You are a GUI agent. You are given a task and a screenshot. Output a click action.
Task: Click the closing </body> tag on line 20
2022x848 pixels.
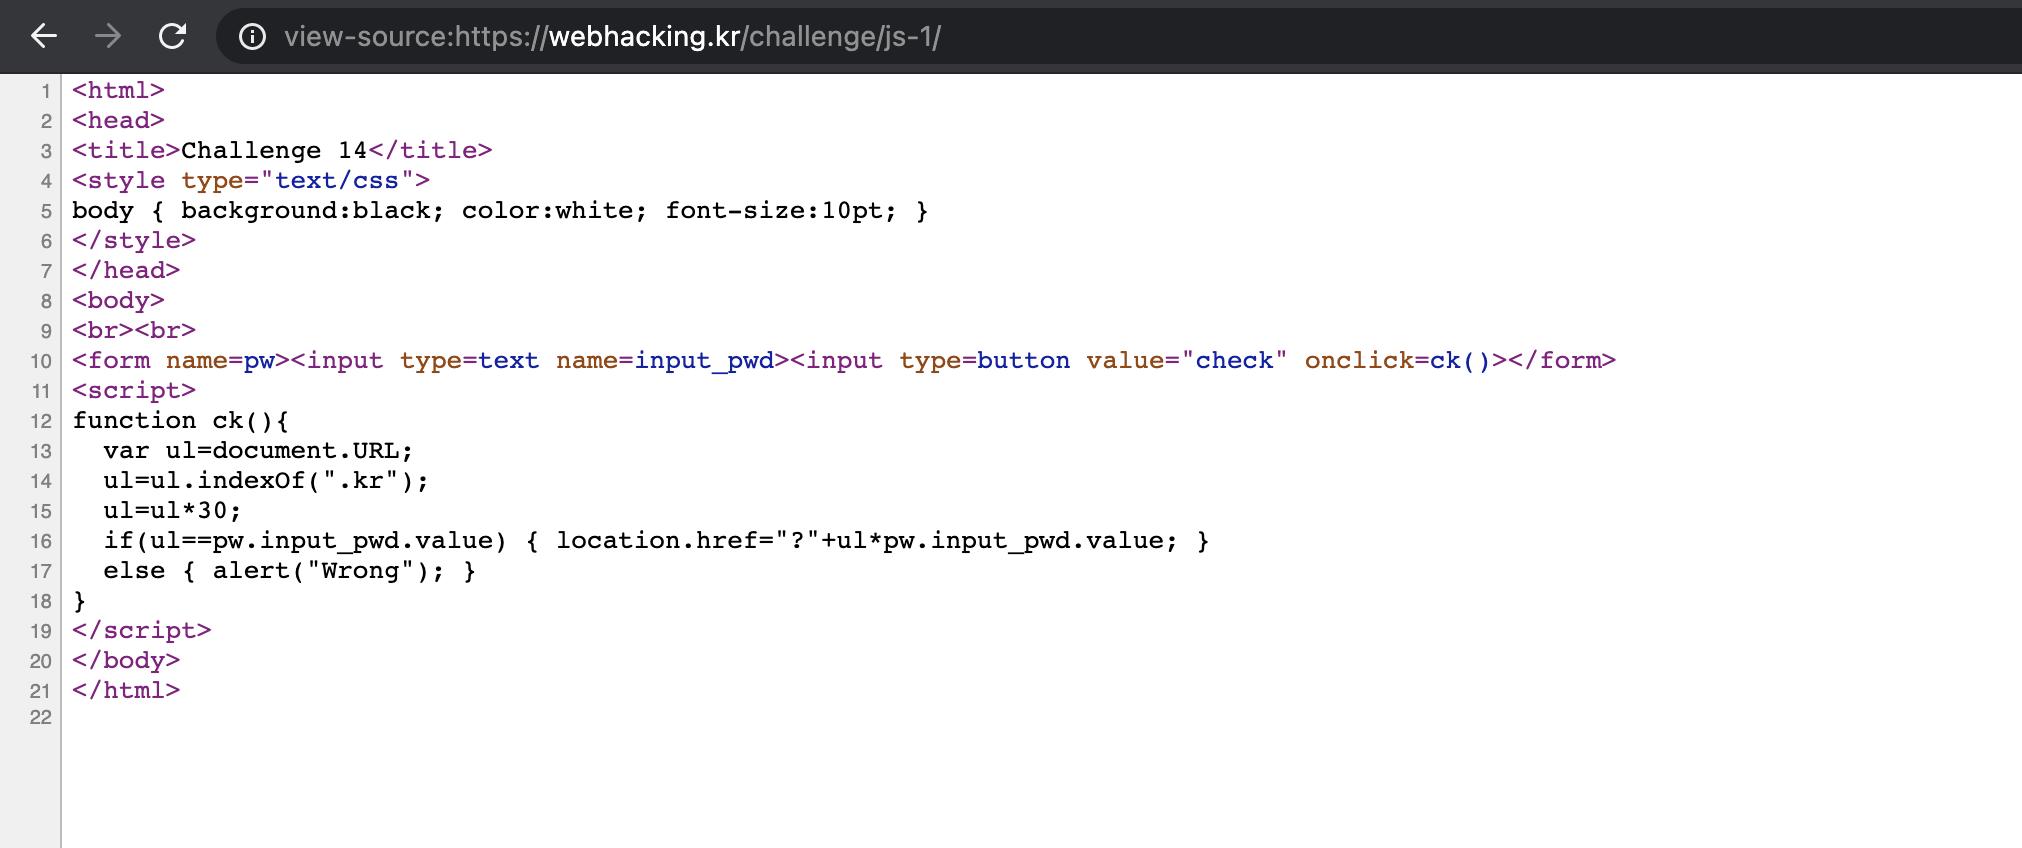(126, 660)
